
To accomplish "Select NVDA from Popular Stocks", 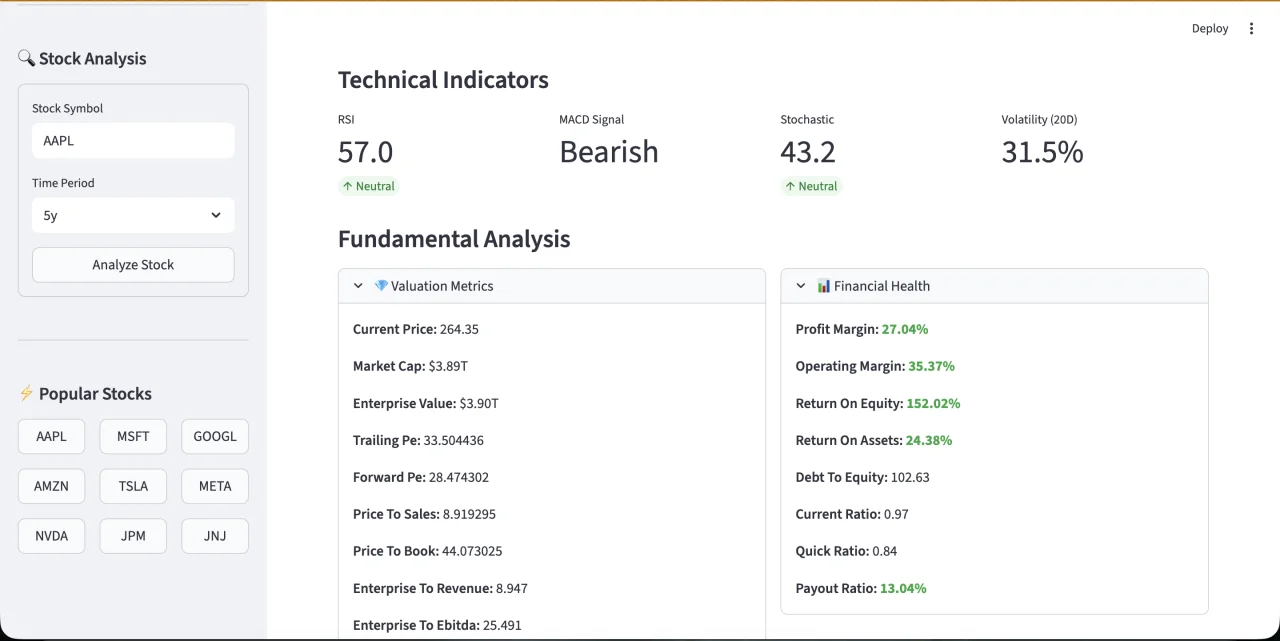I will pyautogui.click(x=52, y=536).
